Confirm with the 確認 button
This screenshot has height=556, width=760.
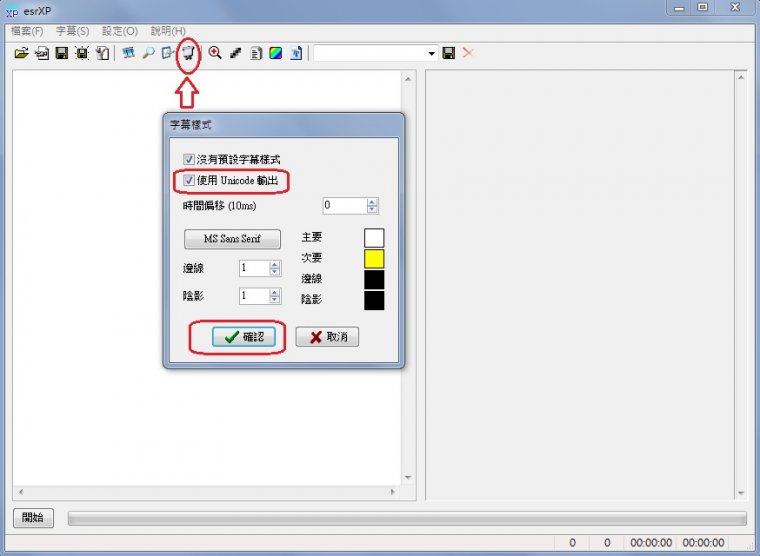[244, 337]
